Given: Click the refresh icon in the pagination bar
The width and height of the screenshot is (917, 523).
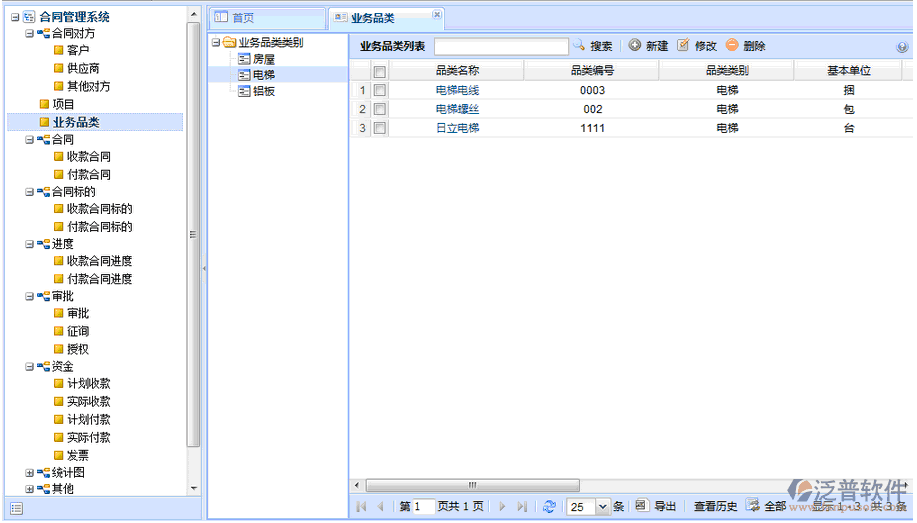Looking at the screenshot, I should 549,507.
